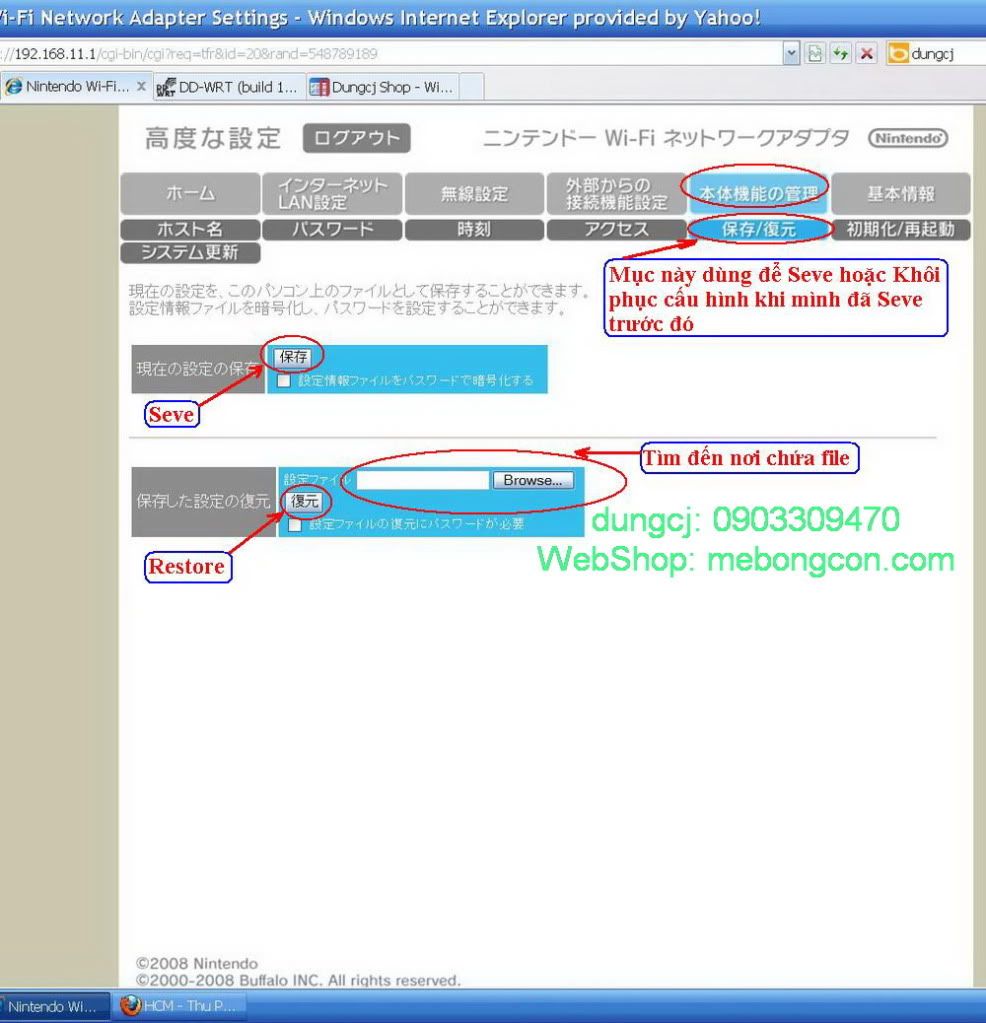The width and height of the screenshot is (986, 1023).
Task: Select the 初期化/再起動 submenu tab
Action: click(x=900, y=229)
